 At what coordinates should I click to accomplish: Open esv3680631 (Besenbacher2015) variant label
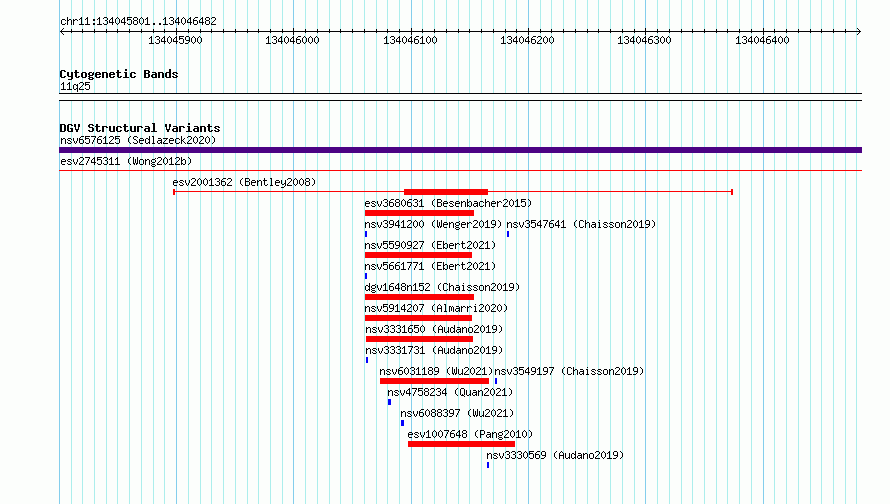(448, 203)
